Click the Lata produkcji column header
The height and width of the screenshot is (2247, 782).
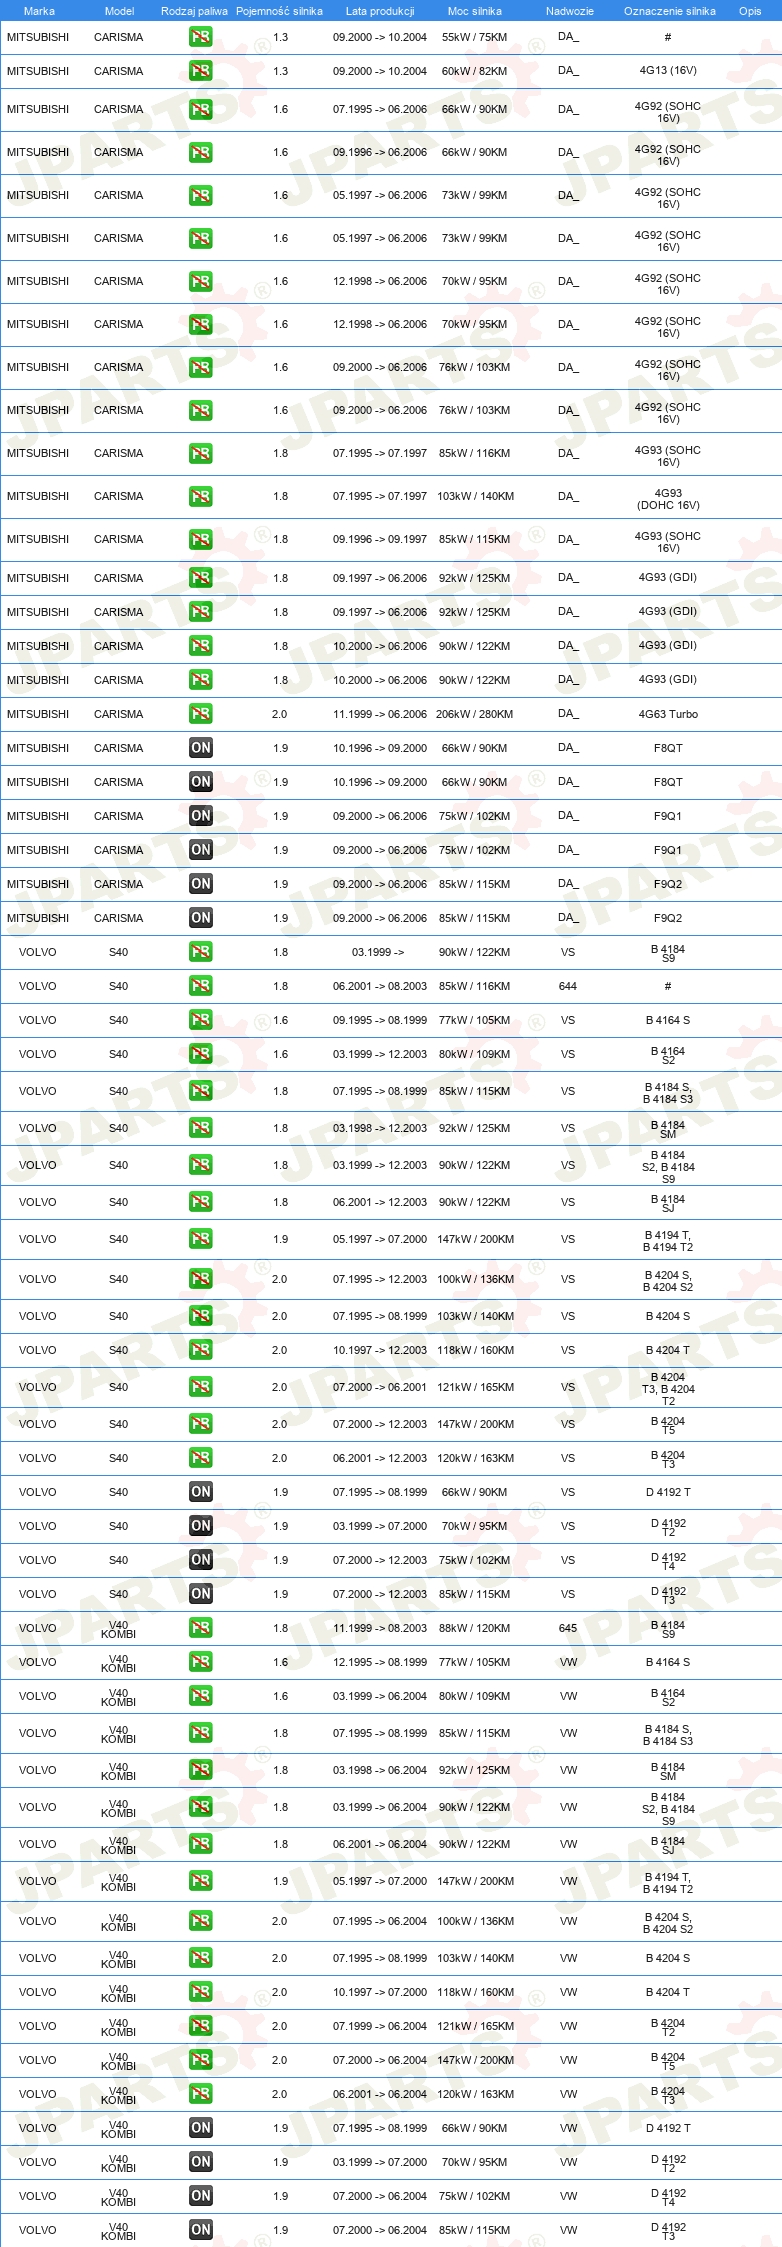point(380,11)
